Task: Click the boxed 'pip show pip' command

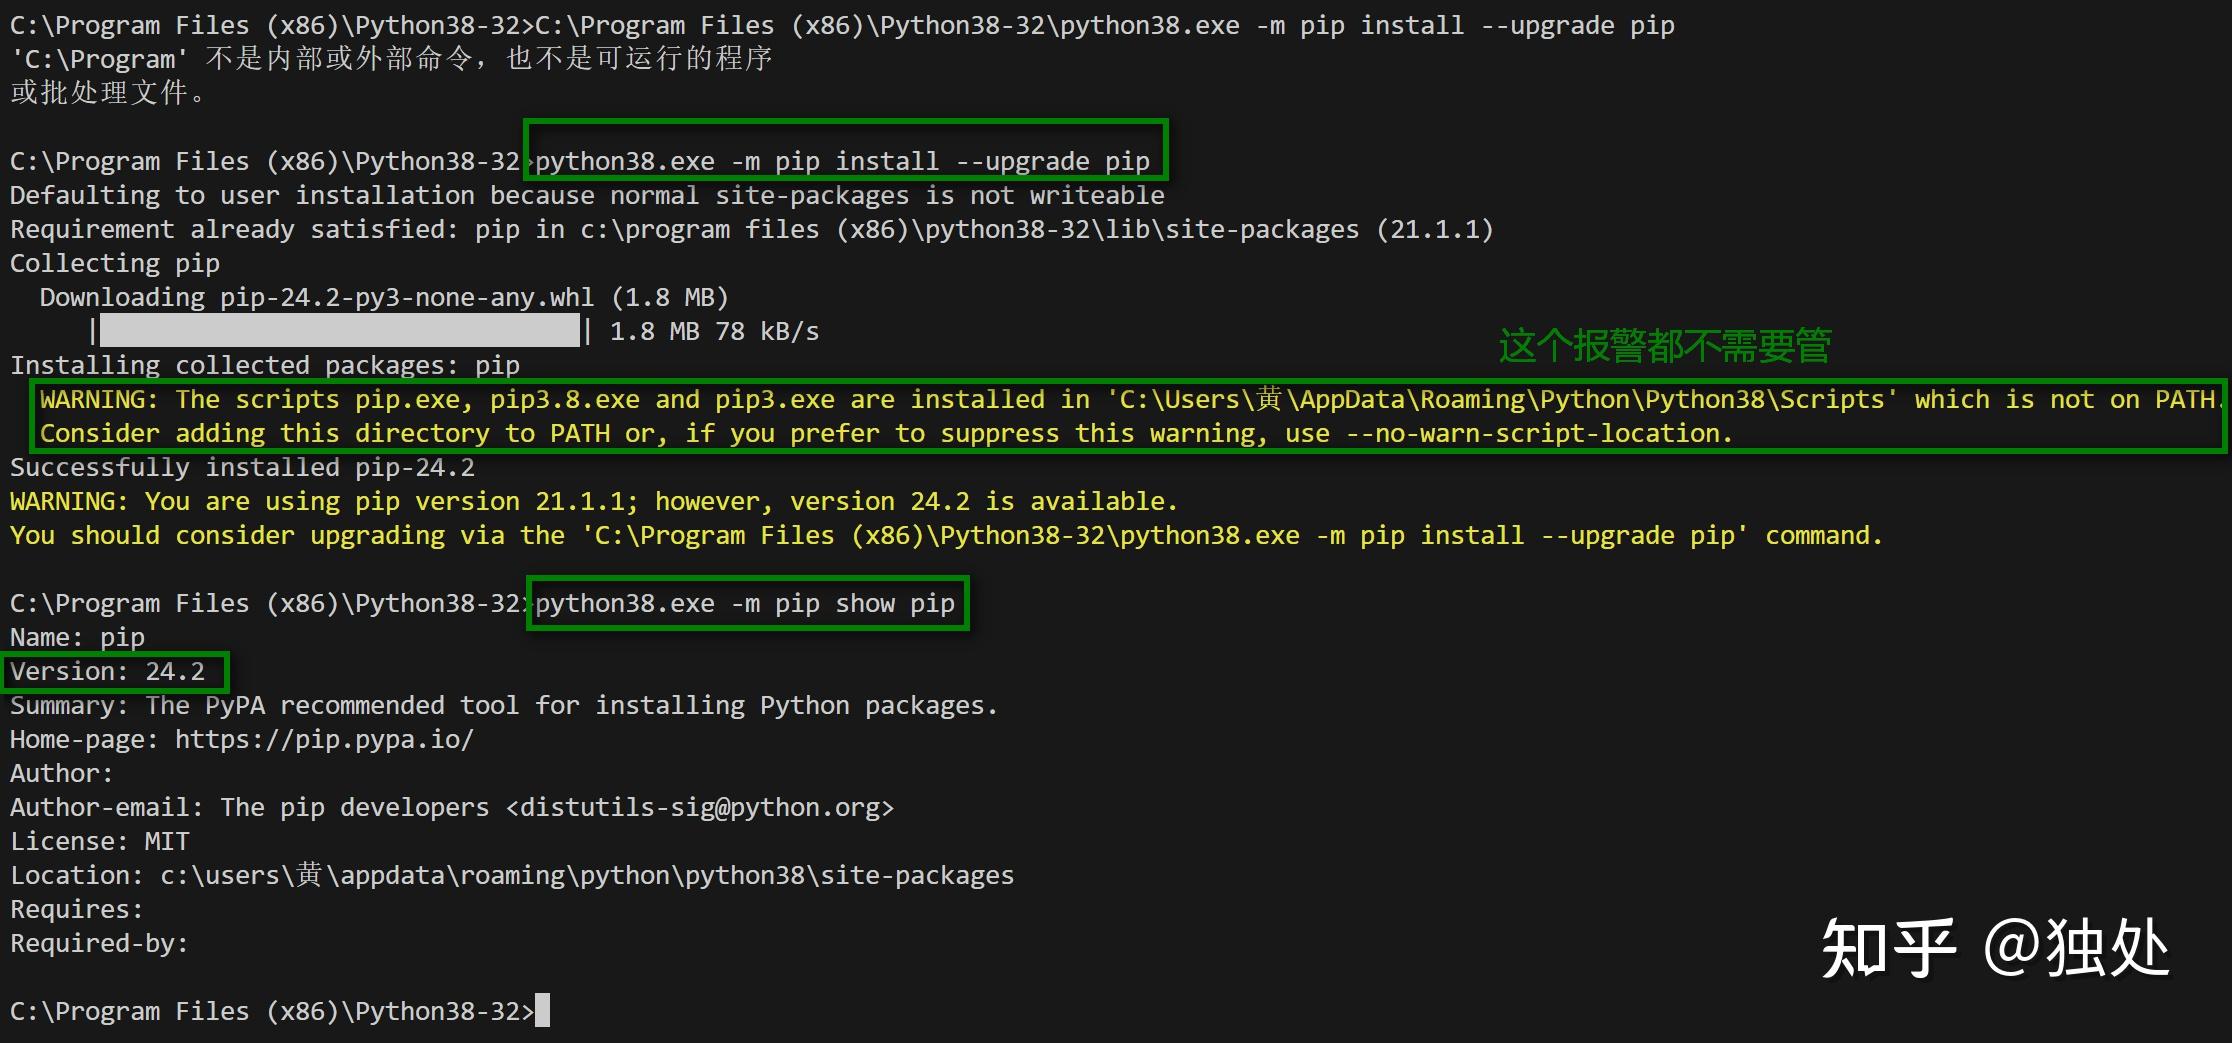Action: click(x=746, y=604)
